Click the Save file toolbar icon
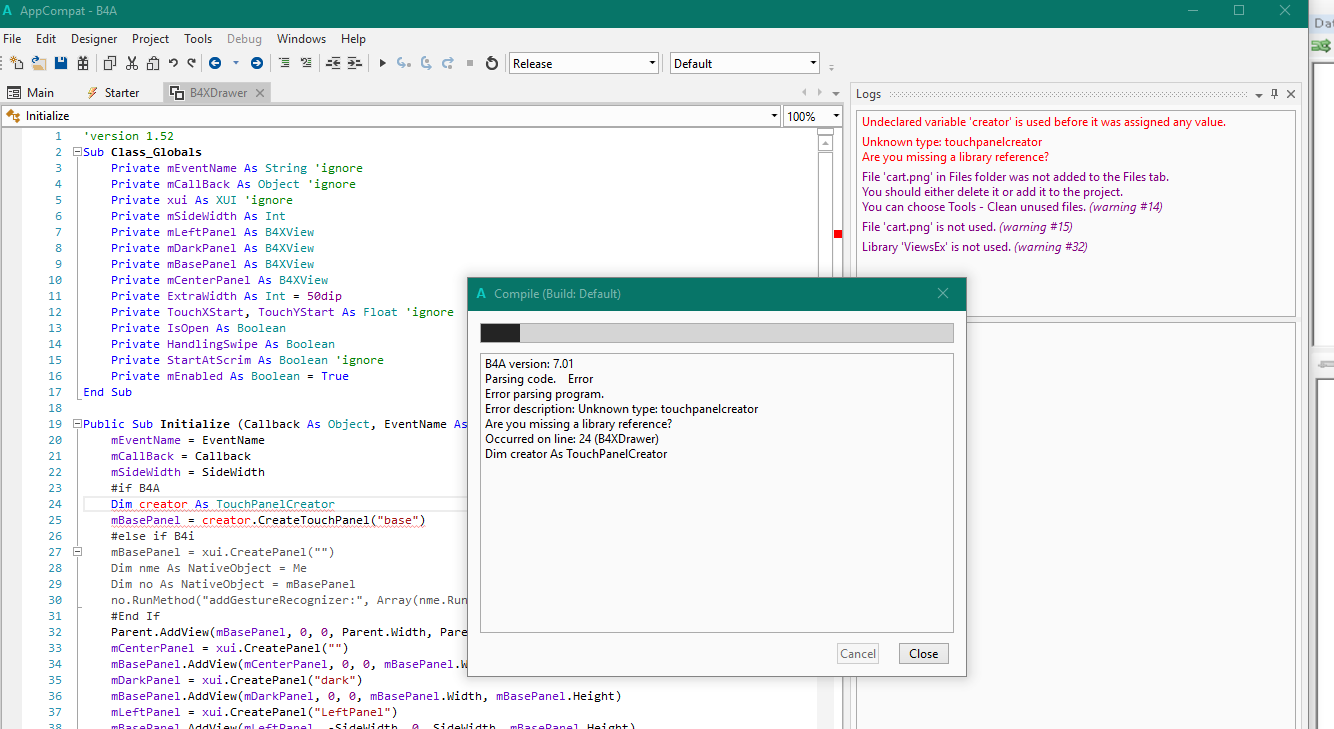 (61, 63)
